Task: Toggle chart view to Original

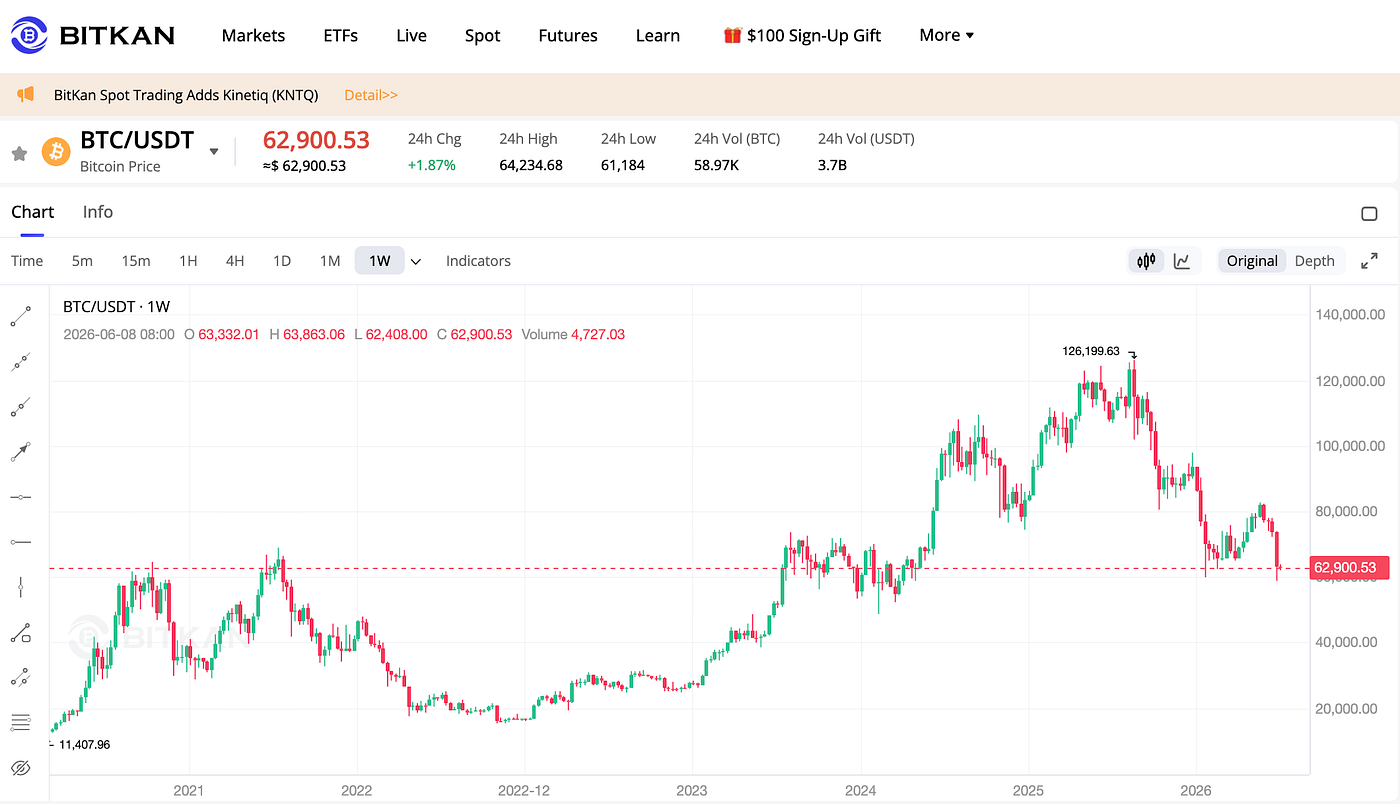Action: pos(1252,261)
